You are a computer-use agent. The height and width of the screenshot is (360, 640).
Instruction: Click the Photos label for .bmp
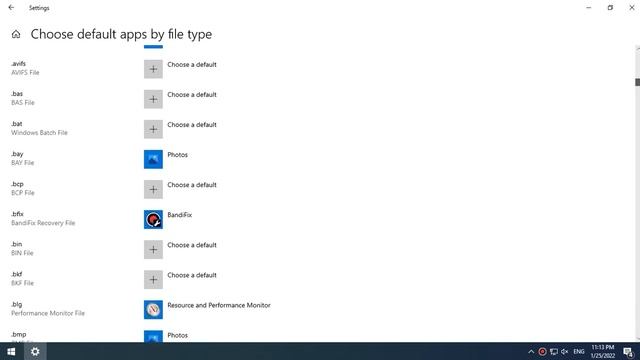[178, 335]
